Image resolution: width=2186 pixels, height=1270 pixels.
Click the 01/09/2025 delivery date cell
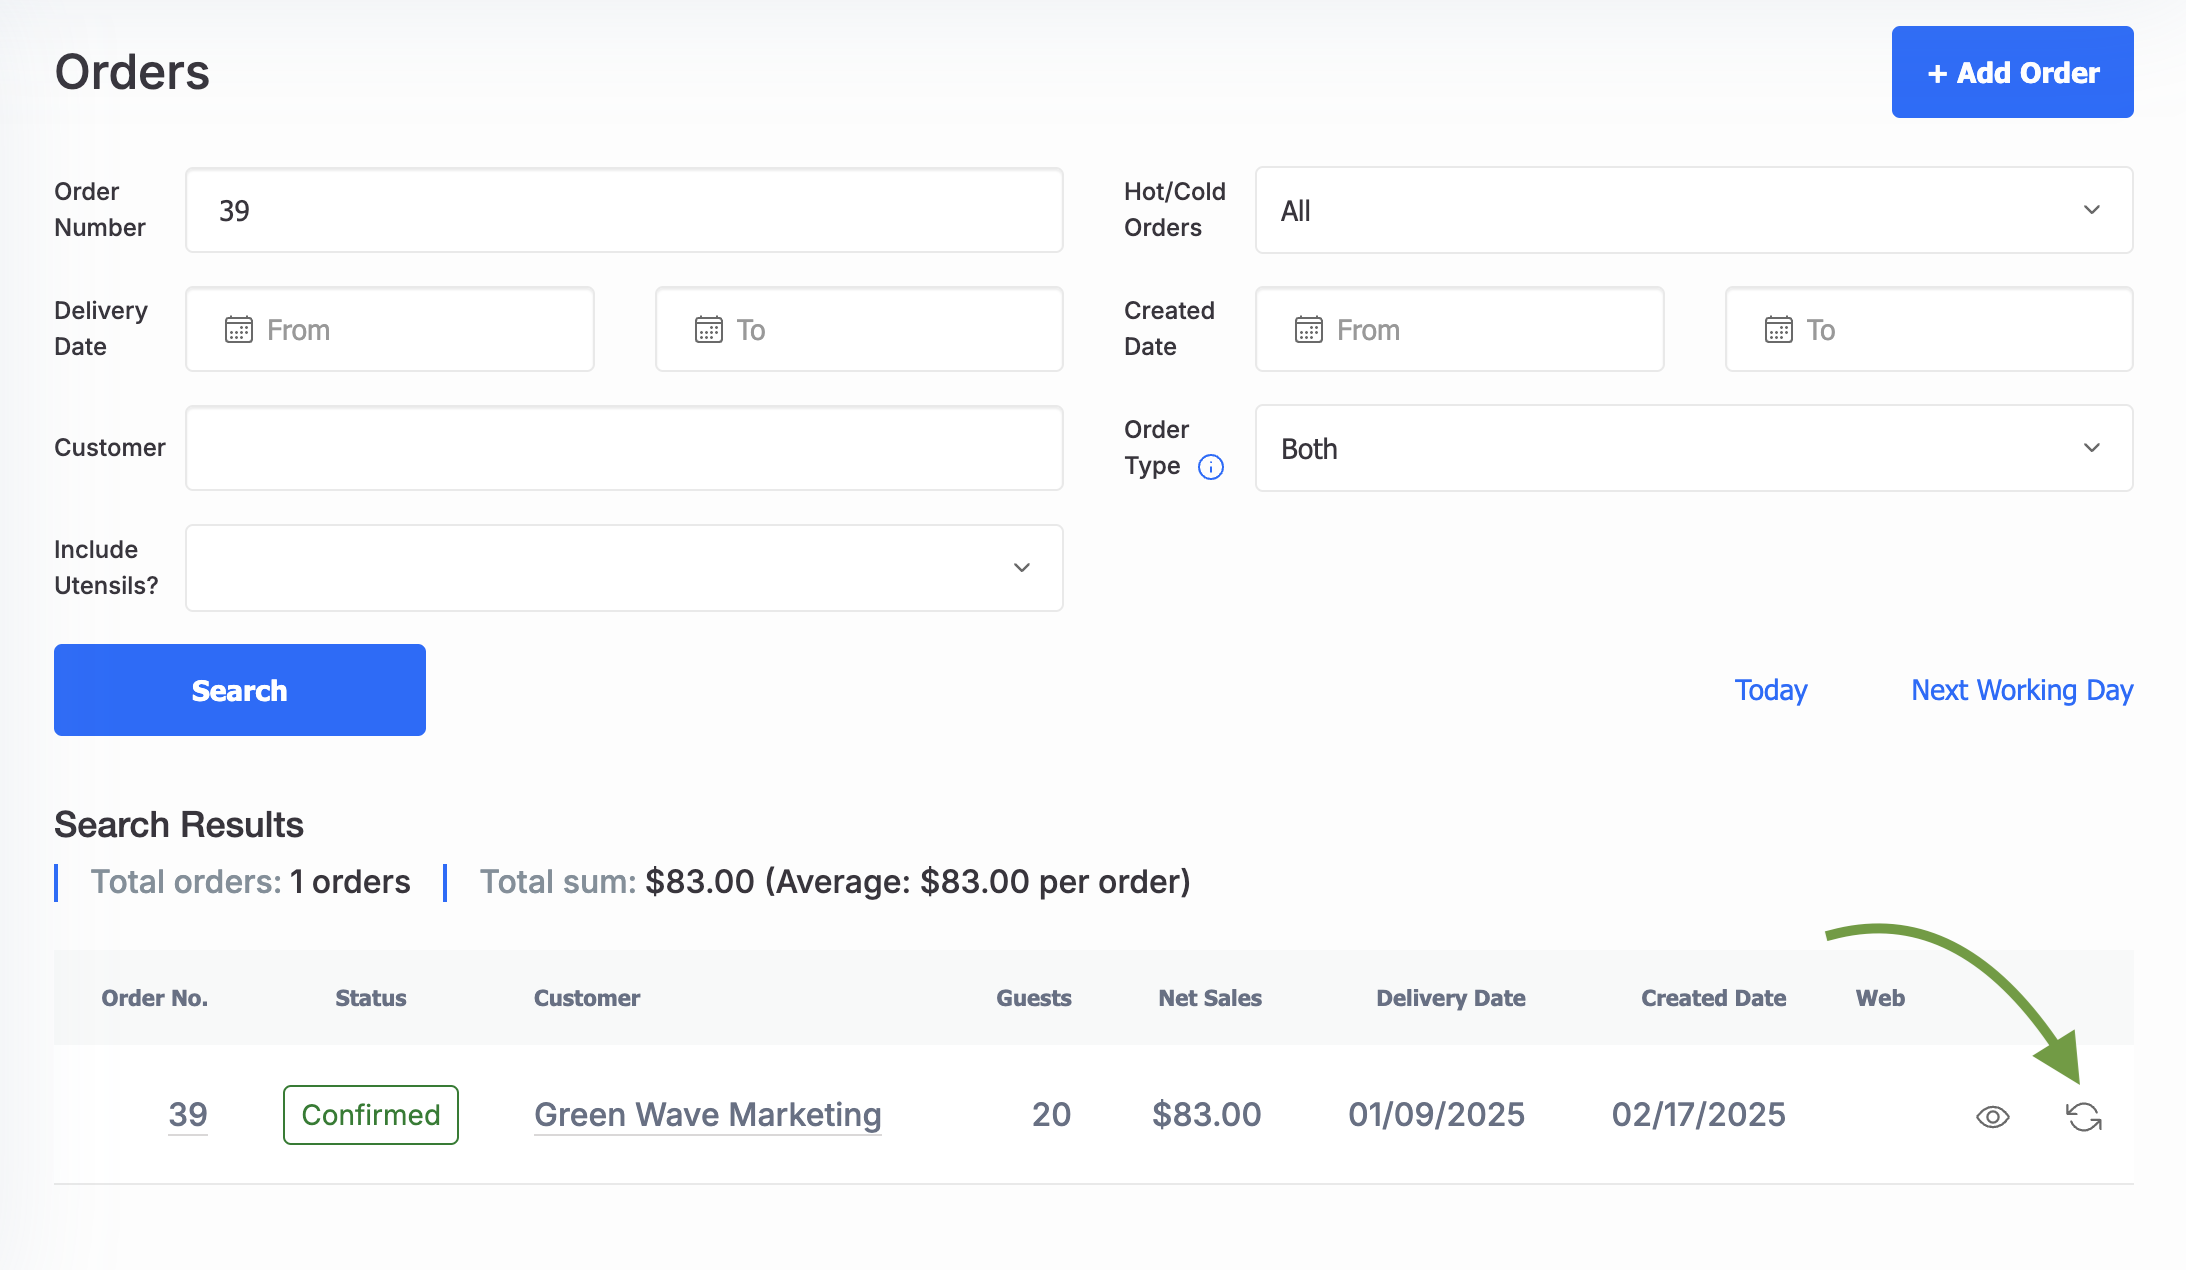click(x=1437, y=1114)
